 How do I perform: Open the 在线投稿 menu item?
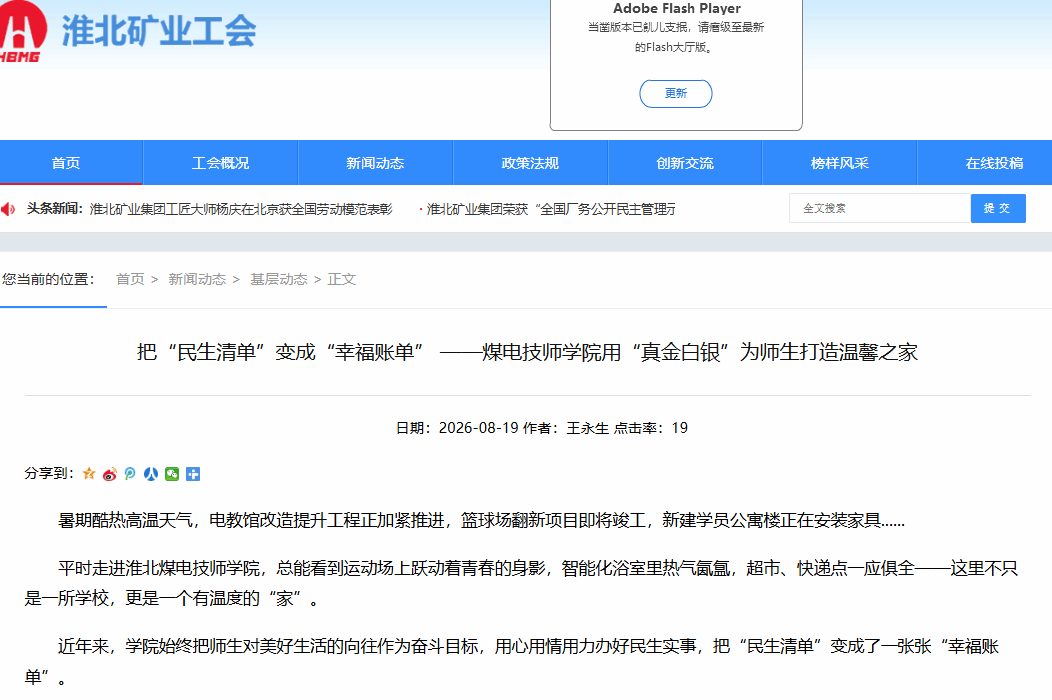coord(994,163)
